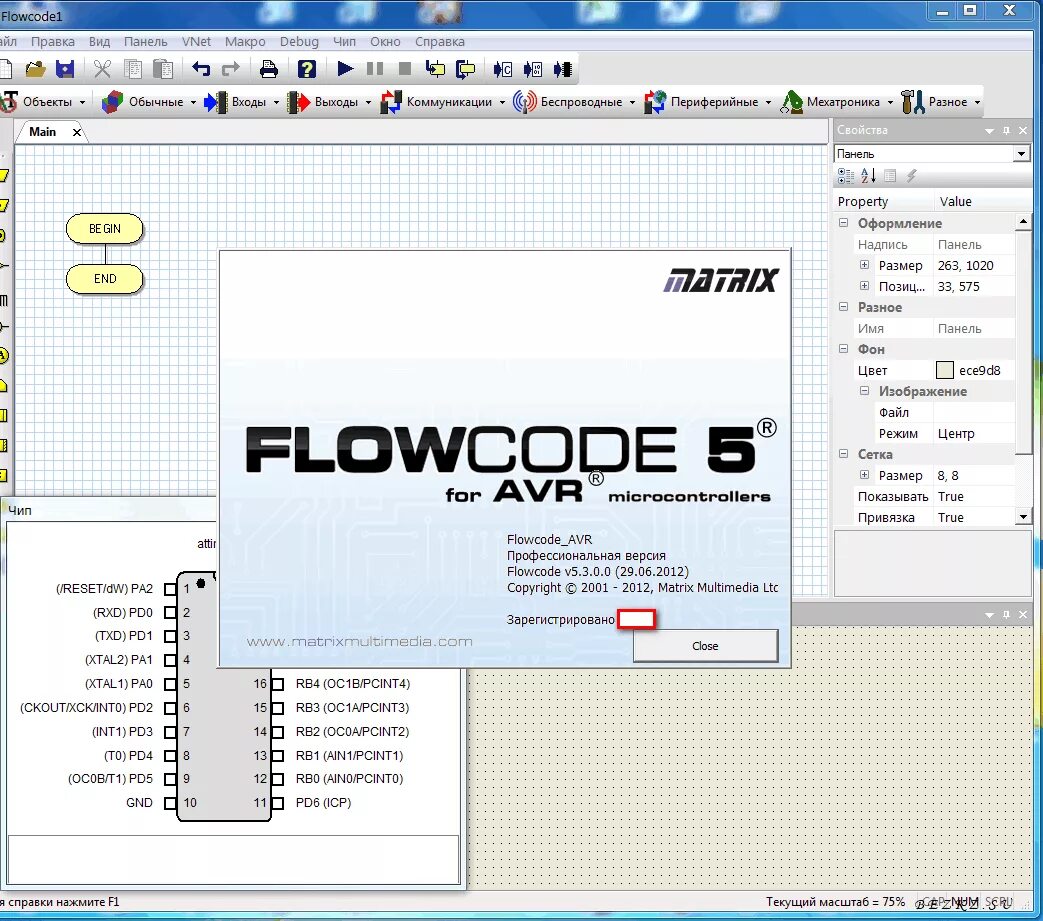Redo the last undone action

pos(230,68)
